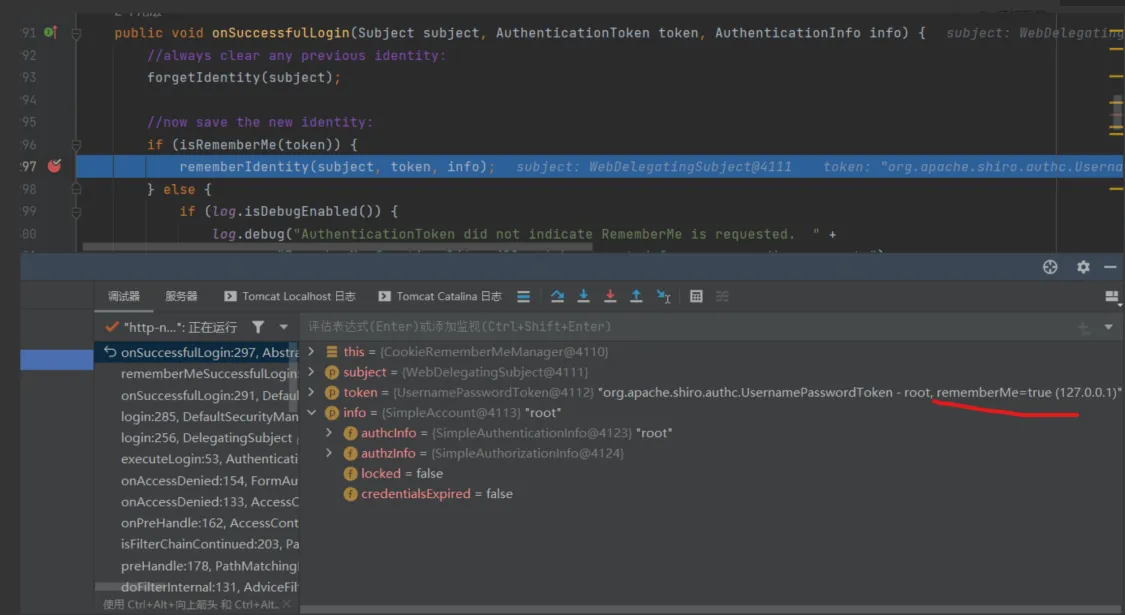The height and width of the screenshot is (615, 1125).
Task: Click the Tomcat Localhost log tab icon
Action: 230,296
